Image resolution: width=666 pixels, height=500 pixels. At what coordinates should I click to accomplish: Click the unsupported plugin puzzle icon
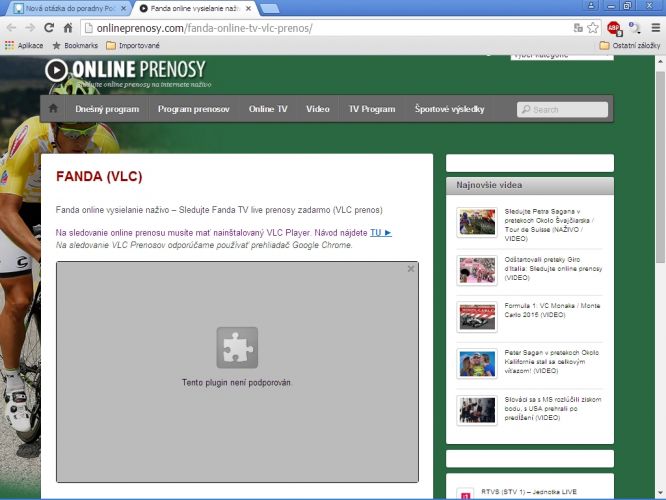237,347
